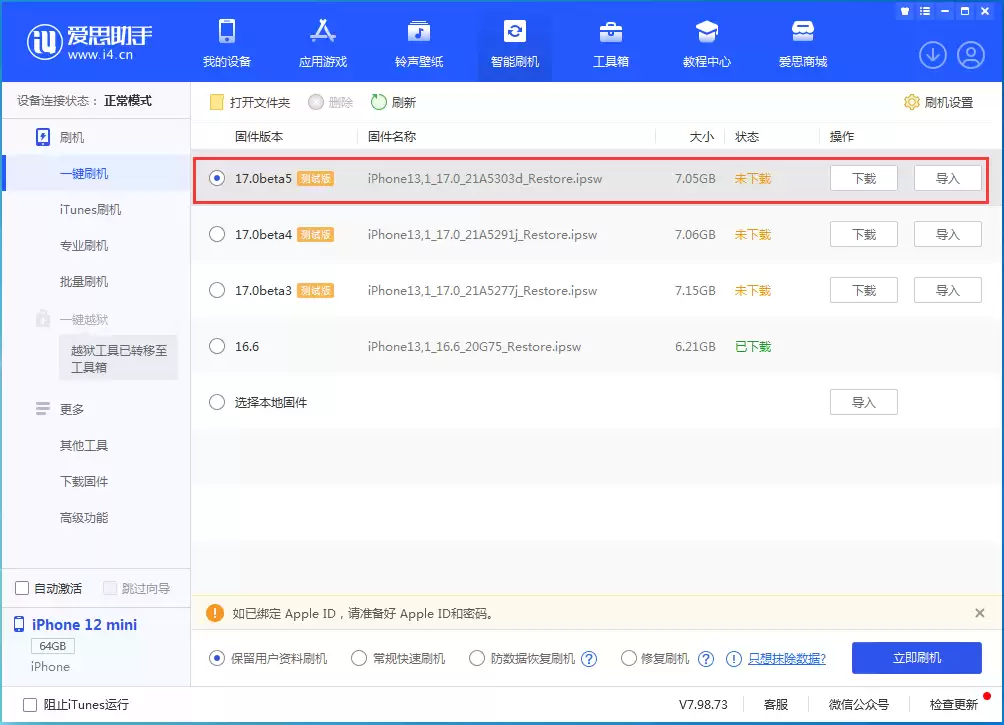This screenshot has width=1004, height=725.
Task: Open 应用游戏 app store icon
Action: (323, 31)
